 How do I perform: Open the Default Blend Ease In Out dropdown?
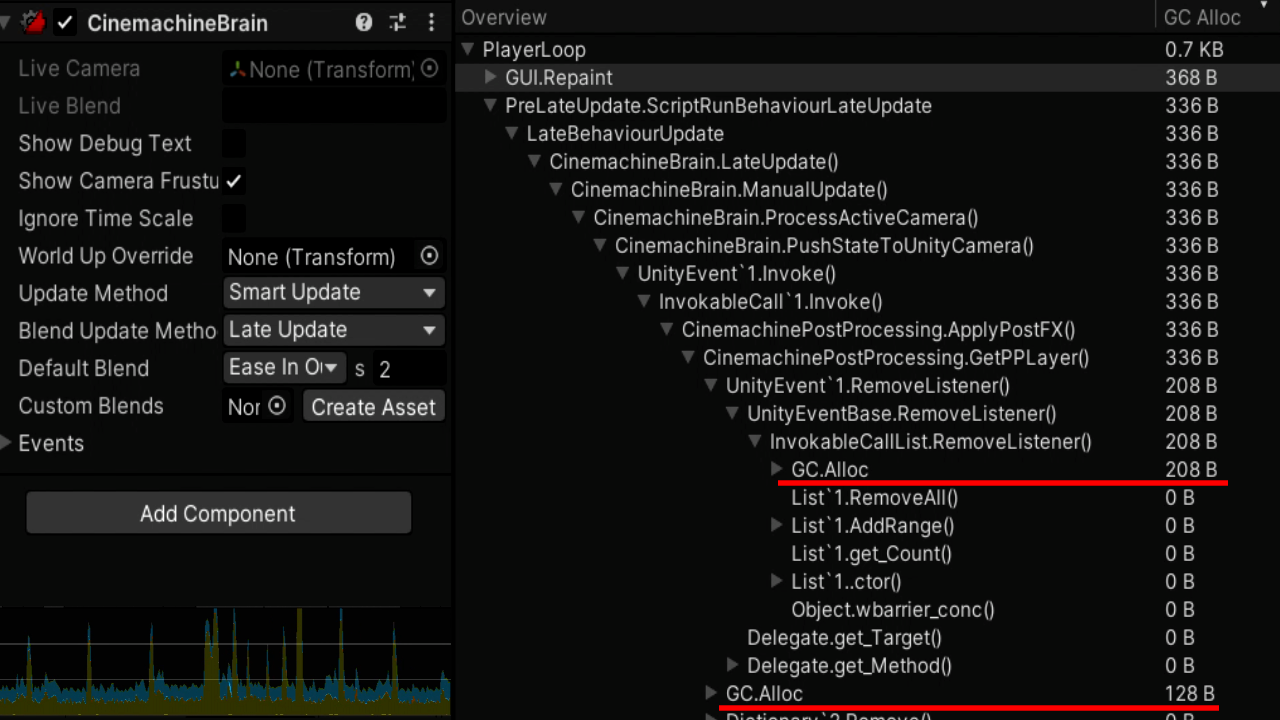[285, 368]
